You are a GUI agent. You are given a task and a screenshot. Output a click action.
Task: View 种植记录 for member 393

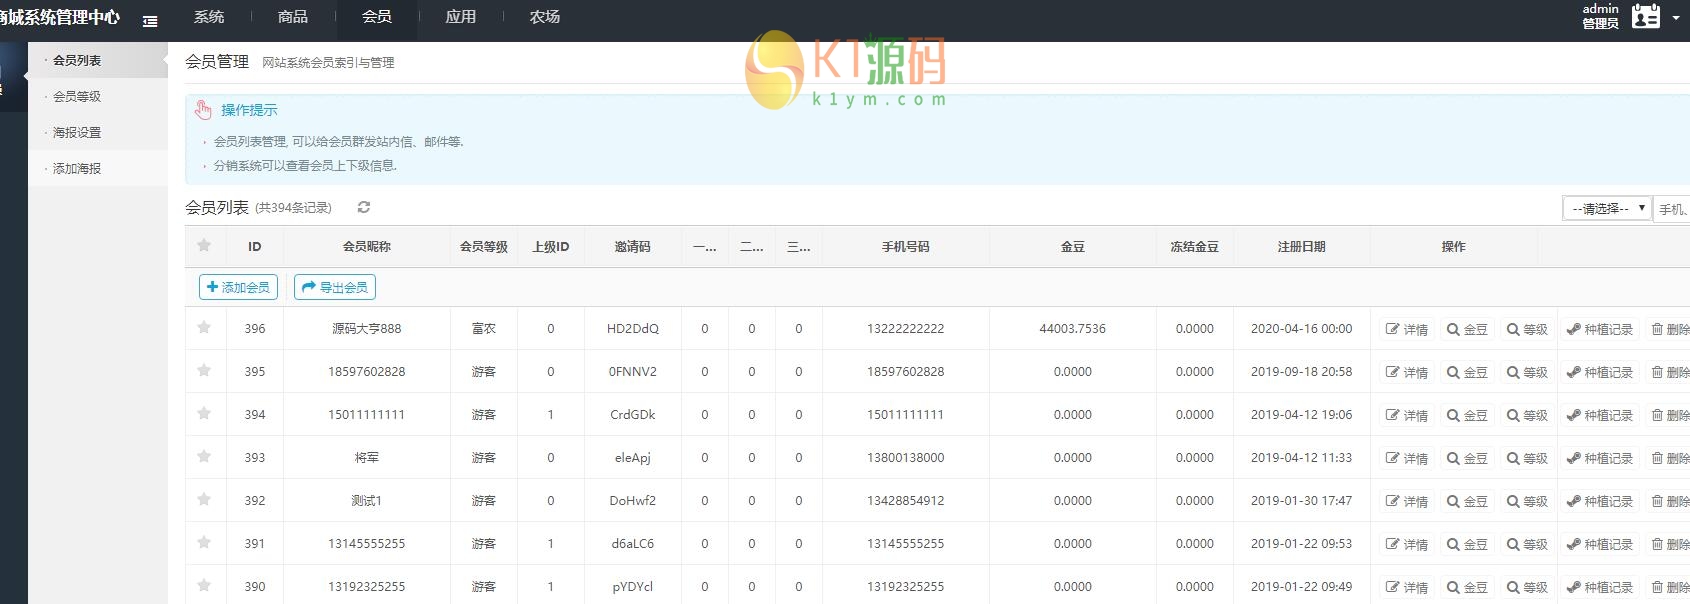[1599, 458]
